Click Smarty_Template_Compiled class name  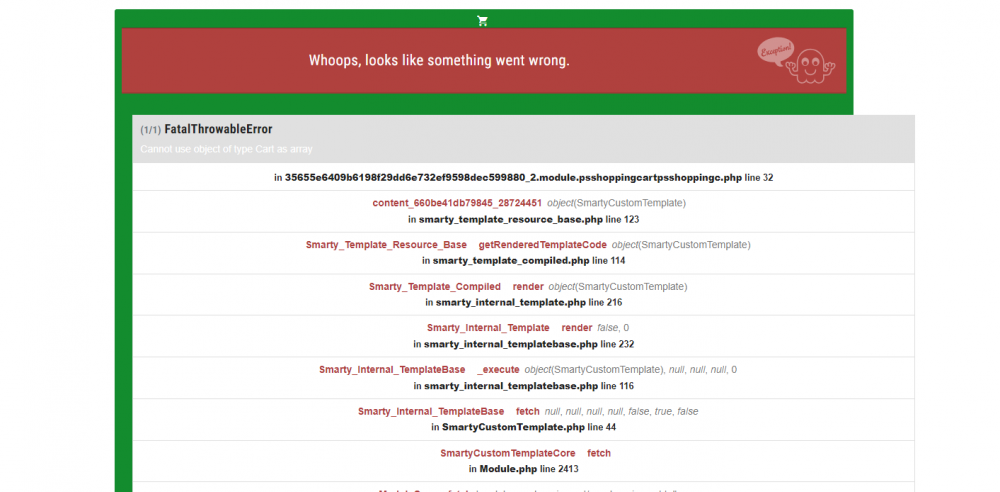tap(435, 287)
